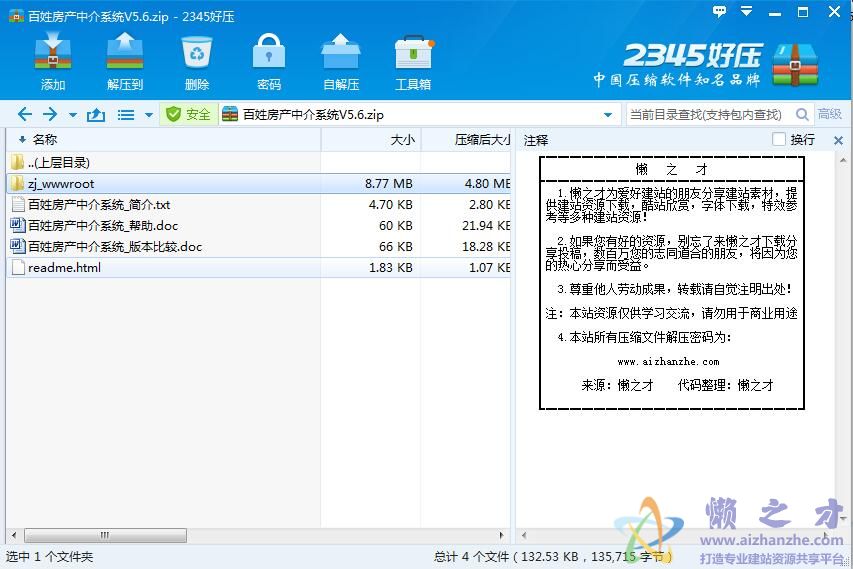Go forward with the right arrow
The image size is (853, 569).
50,114
